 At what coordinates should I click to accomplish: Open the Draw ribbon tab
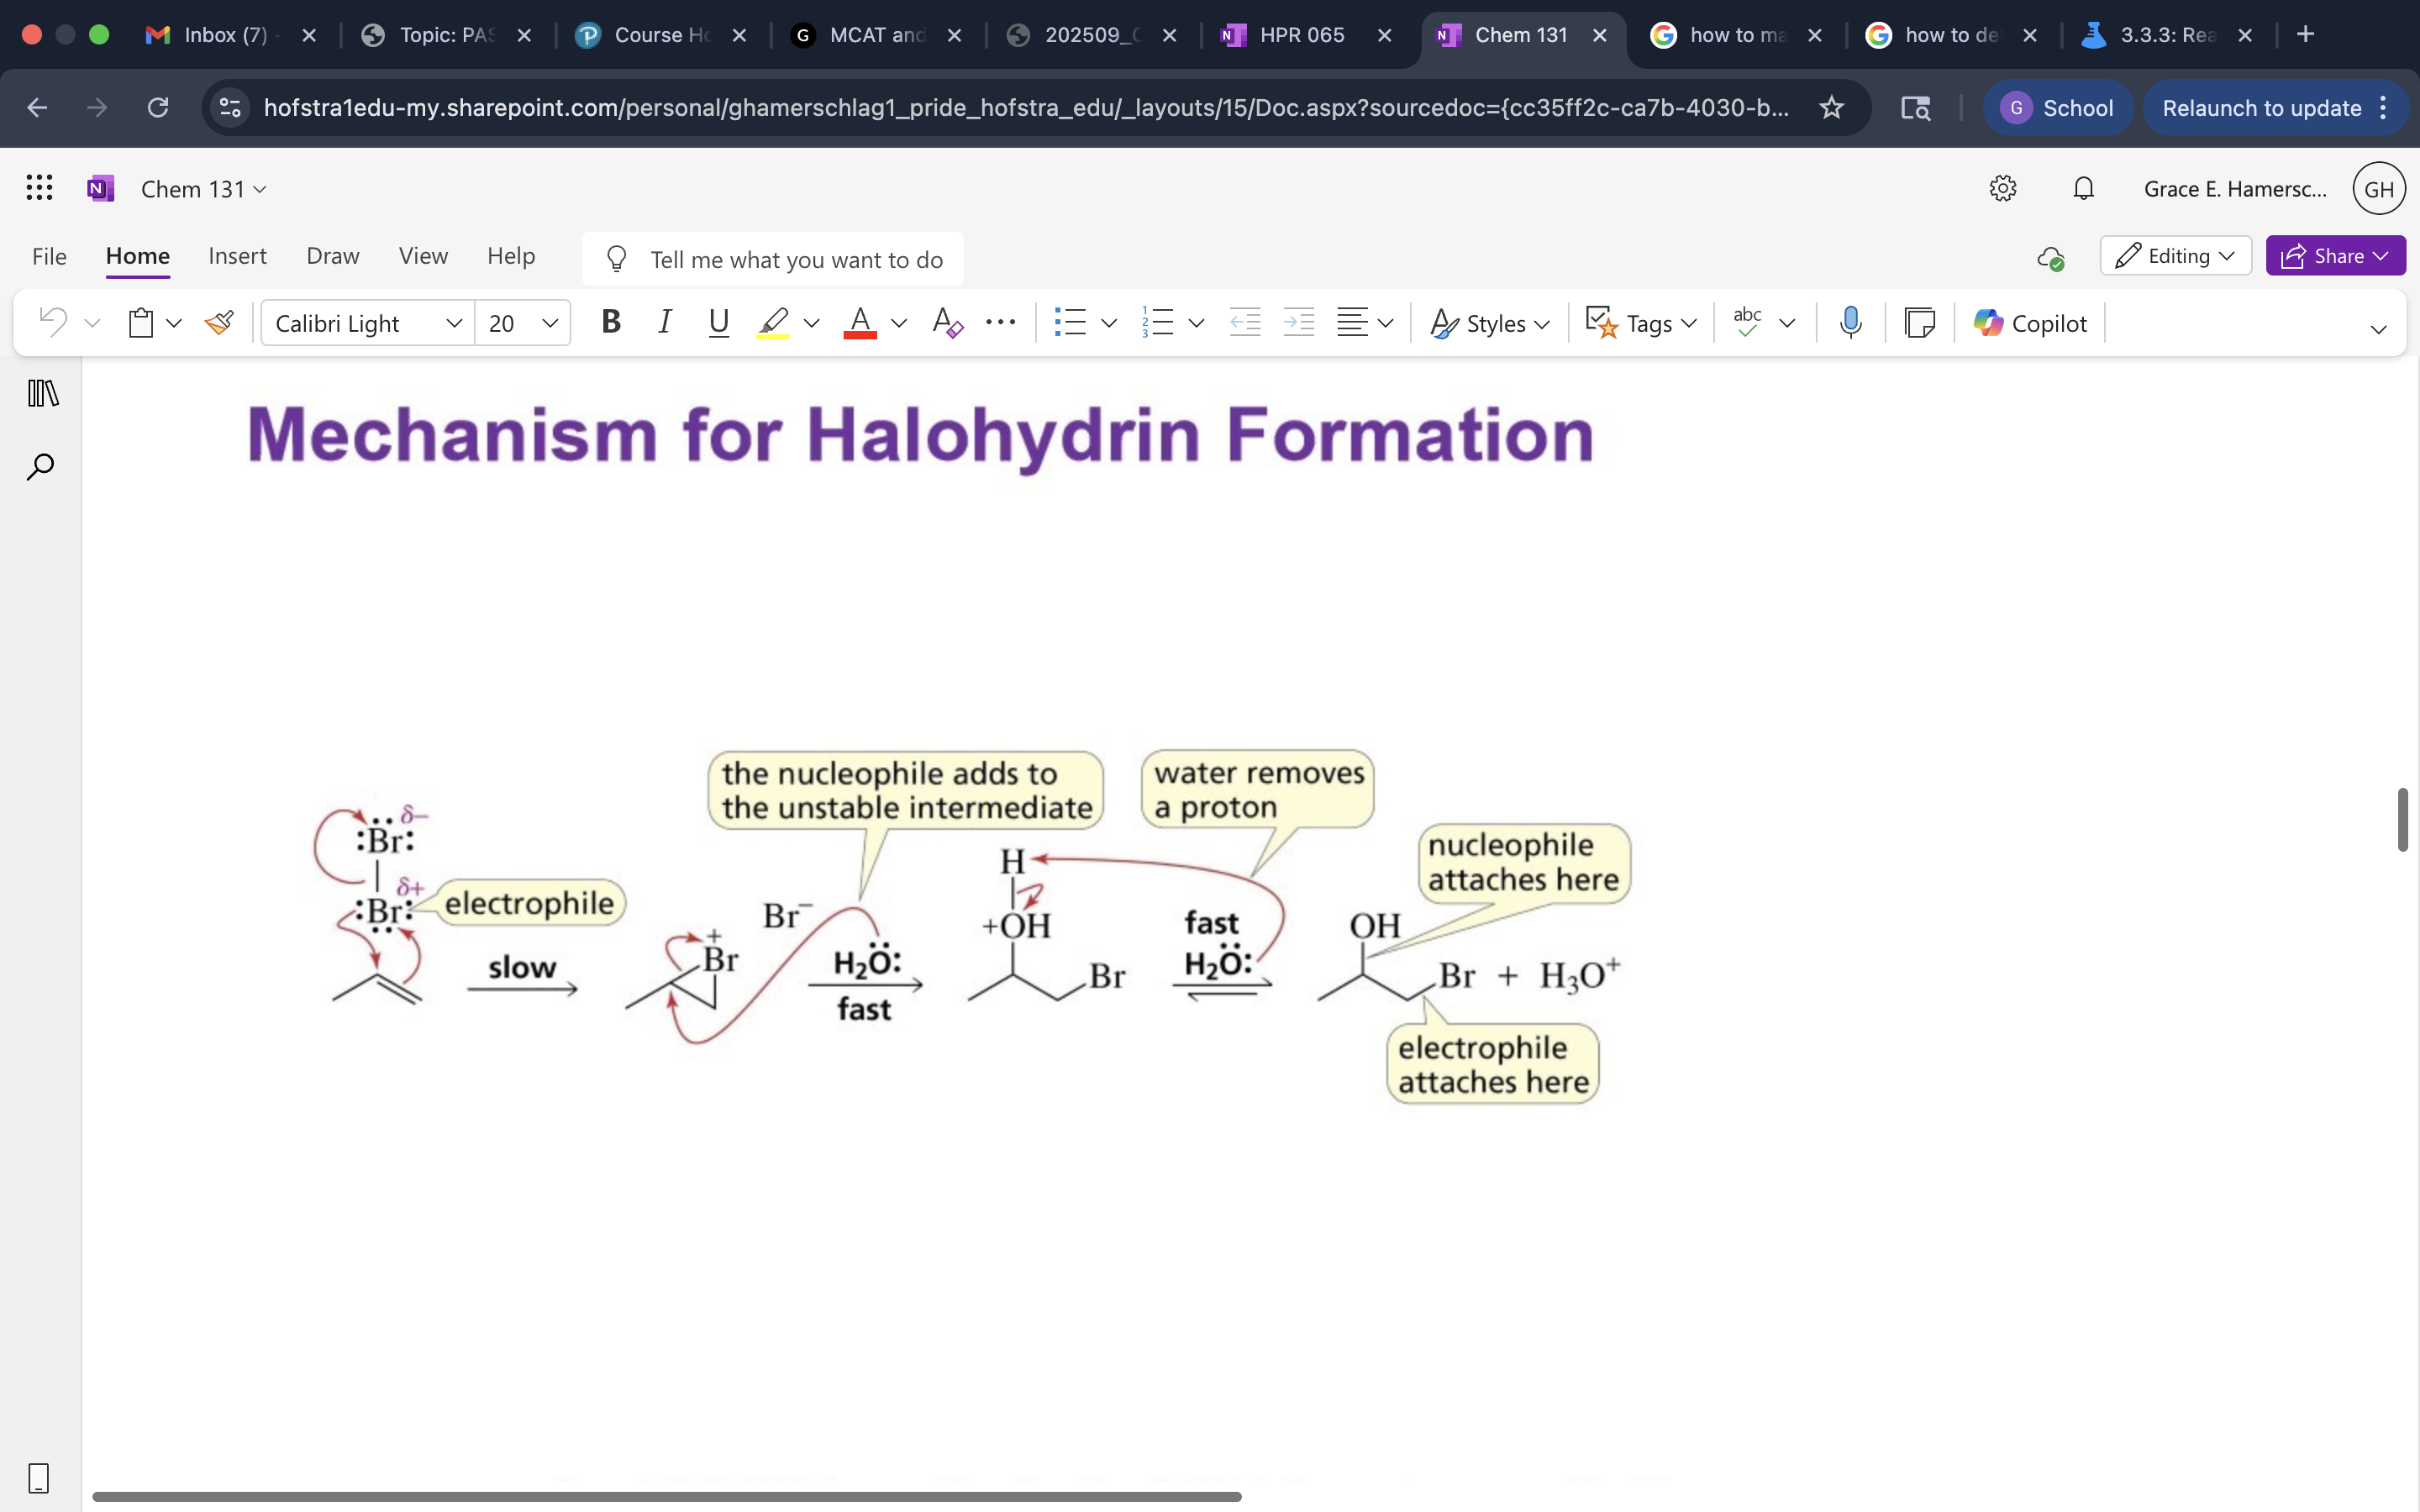click(x=332, y=256)
